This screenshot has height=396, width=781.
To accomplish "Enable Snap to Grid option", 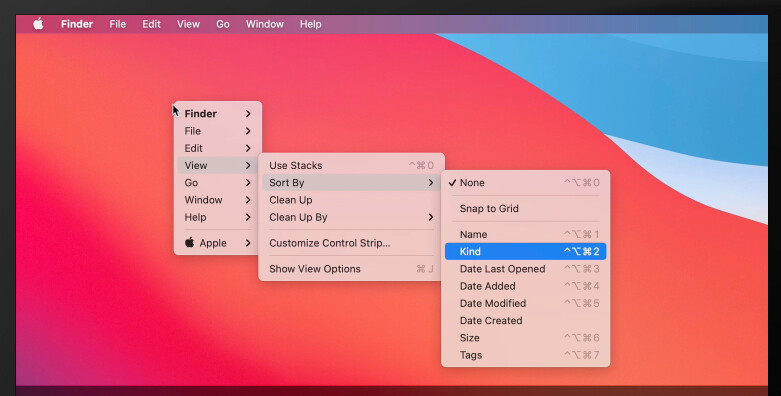I will (x=525, y=209).
